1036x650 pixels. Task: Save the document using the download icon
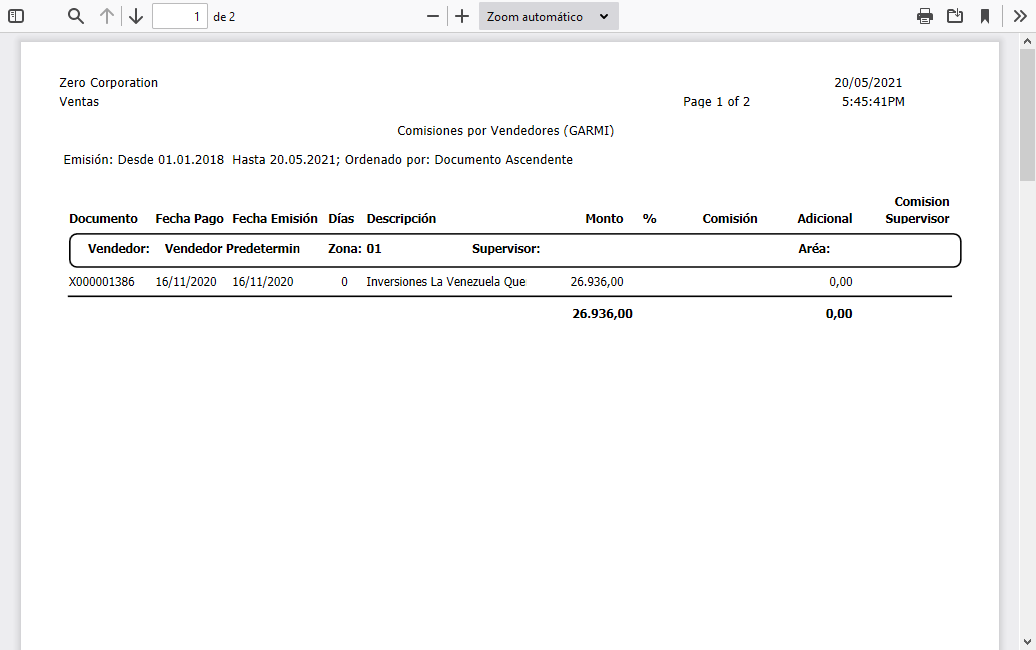point(954,16)
